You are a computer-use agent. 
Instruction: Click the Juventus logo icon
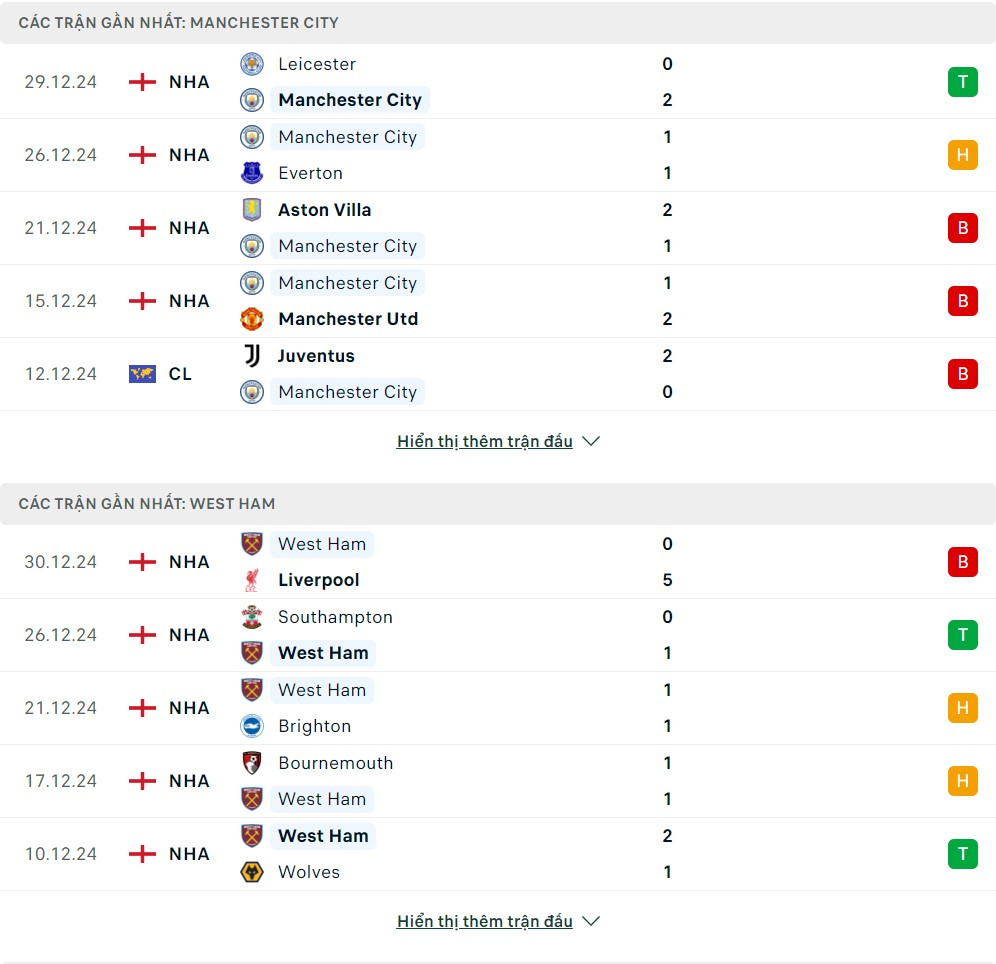pyautogui.click(x=252, y=356)
